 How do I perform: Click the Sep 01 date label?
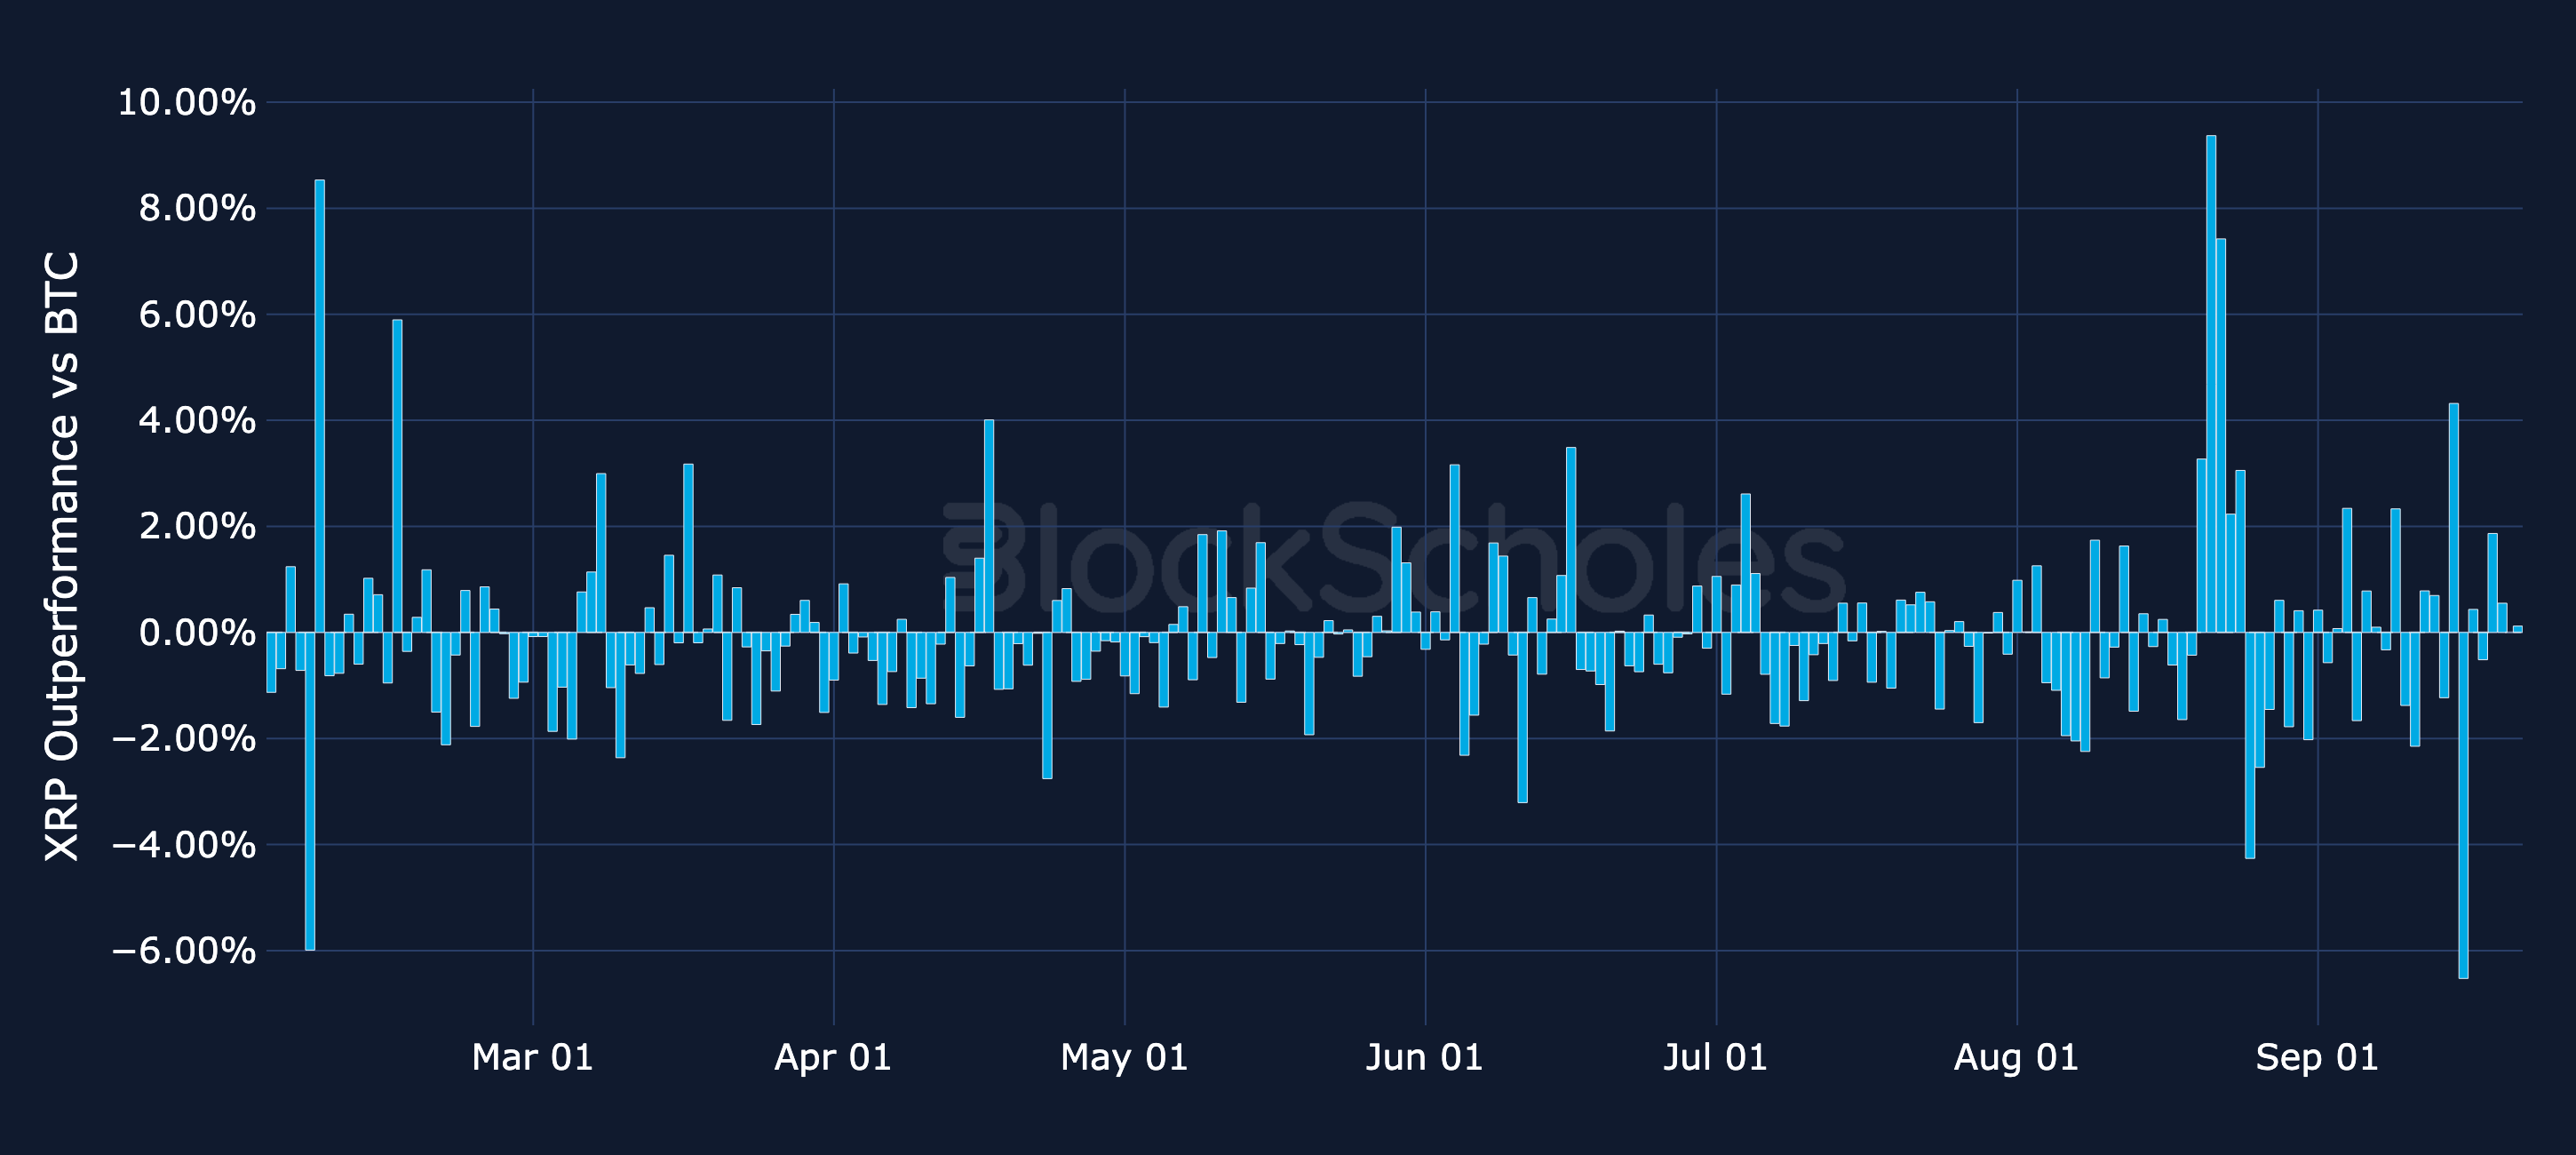[x=2317, y=1058]
